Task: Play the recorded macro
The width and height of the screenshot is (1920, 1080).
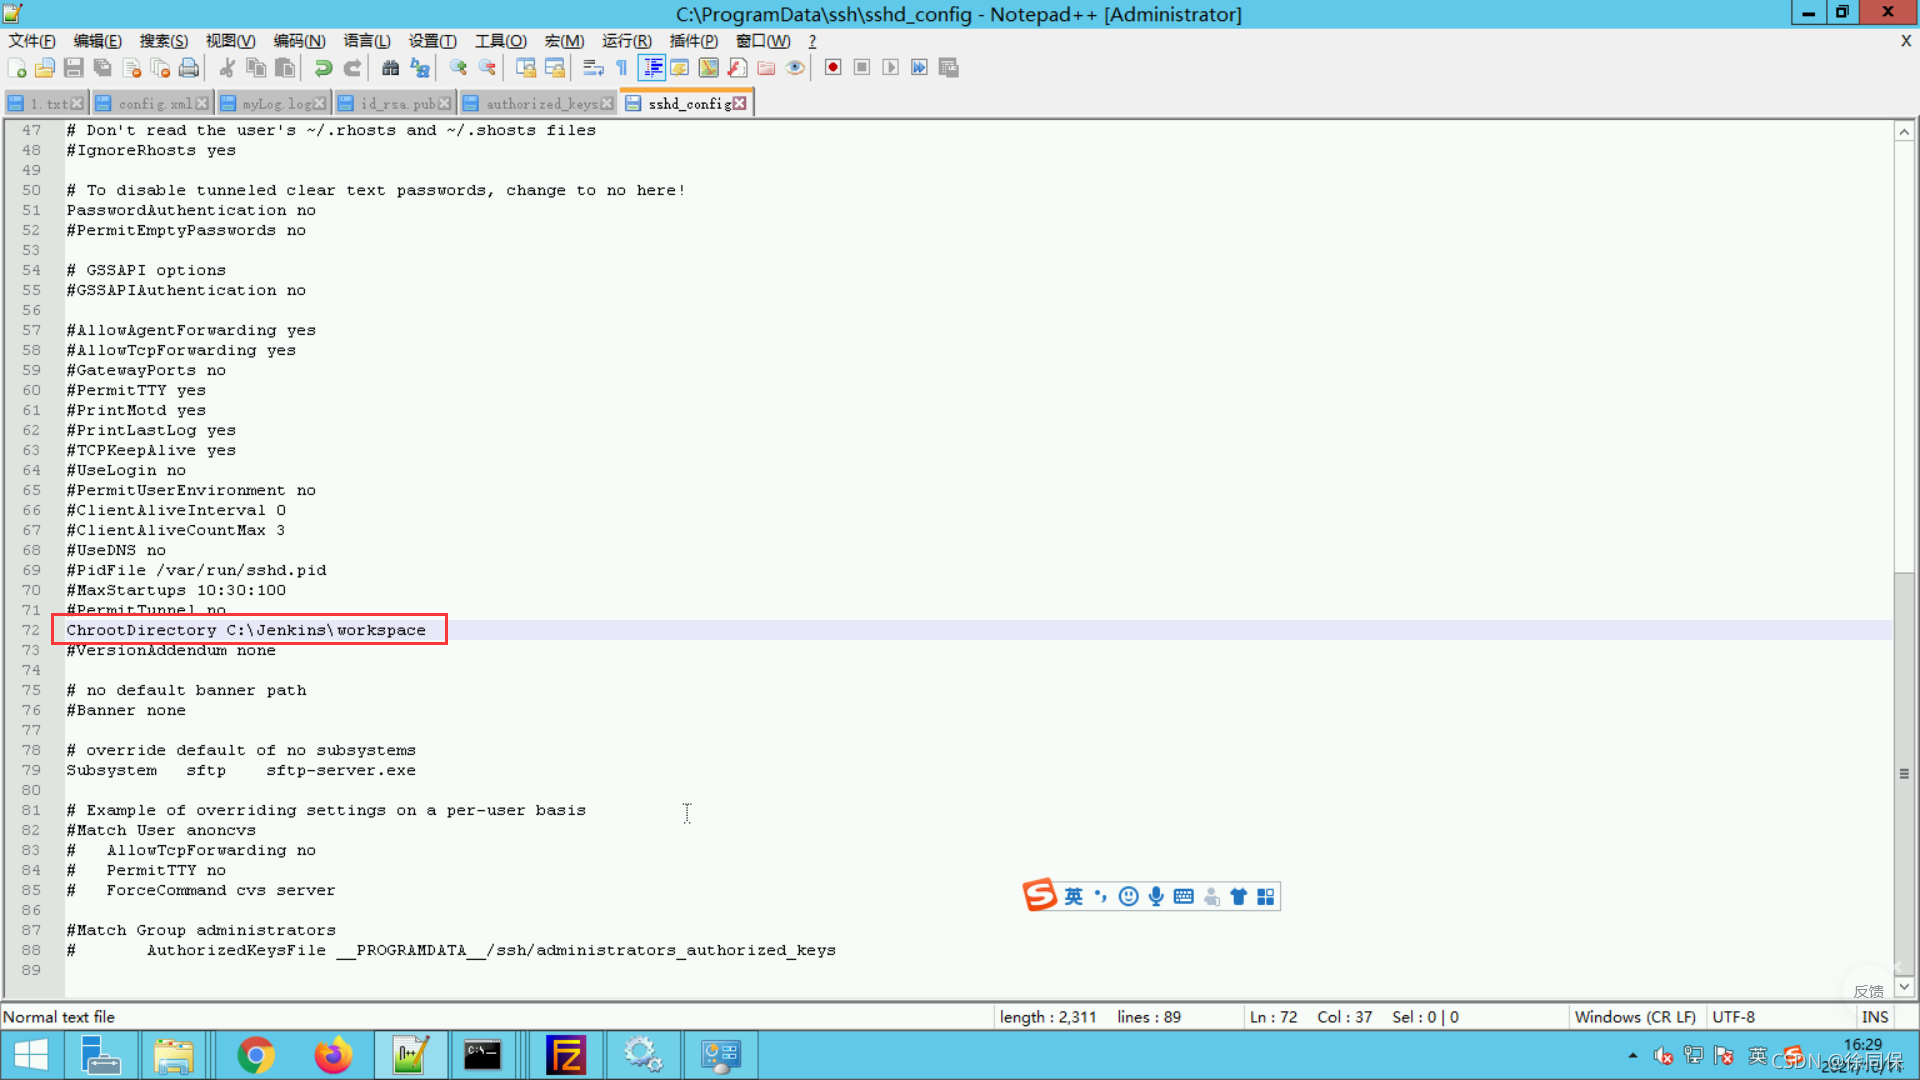Action: 890,67
